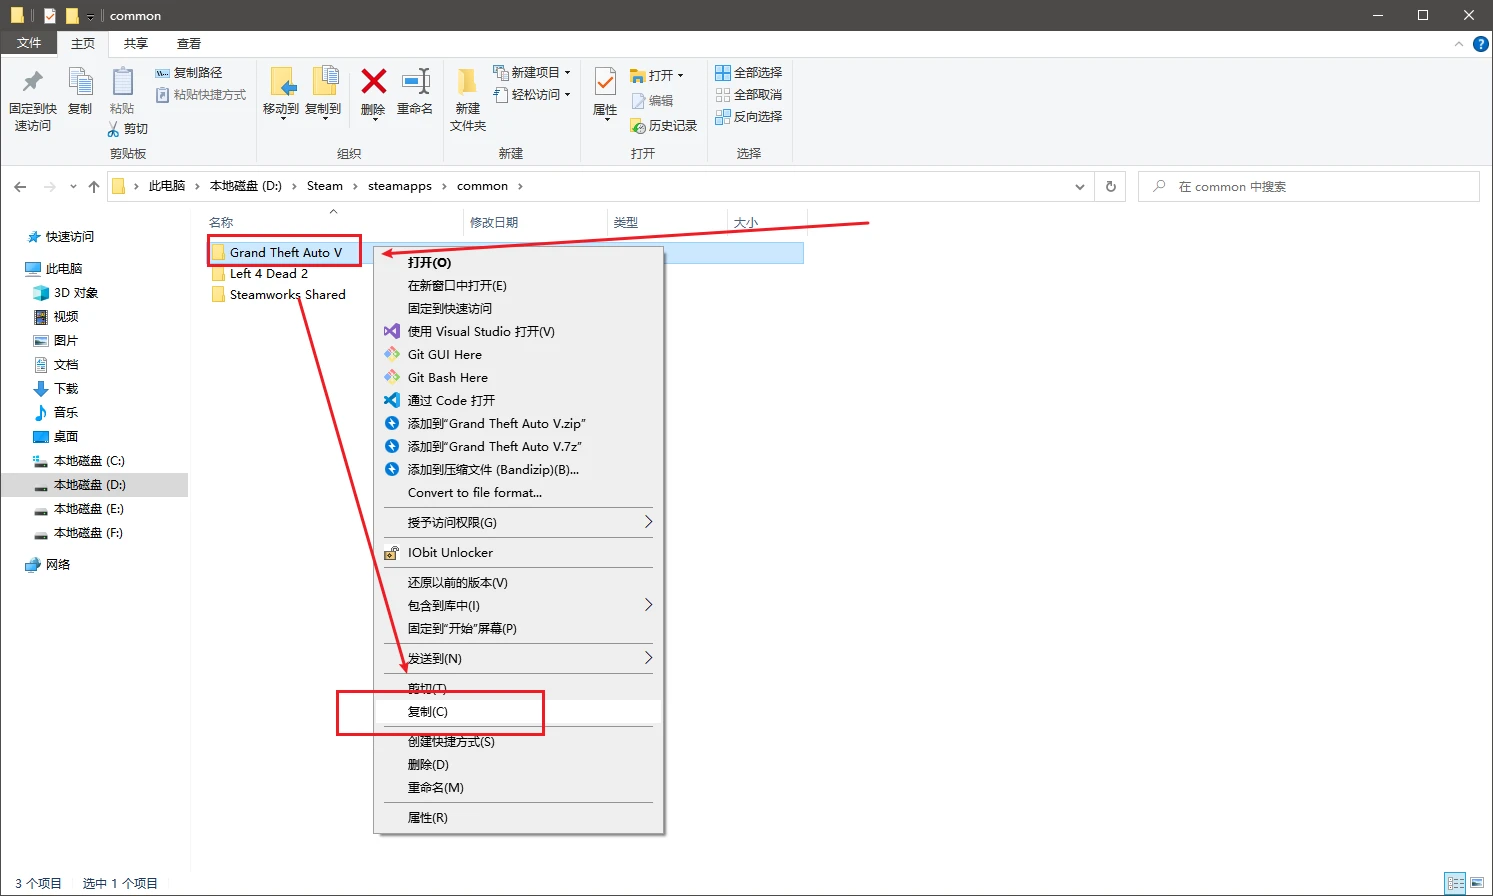1493x896 pixels.
Task: Click steamapps in the address breadcrumb
Action: [400, 186]
